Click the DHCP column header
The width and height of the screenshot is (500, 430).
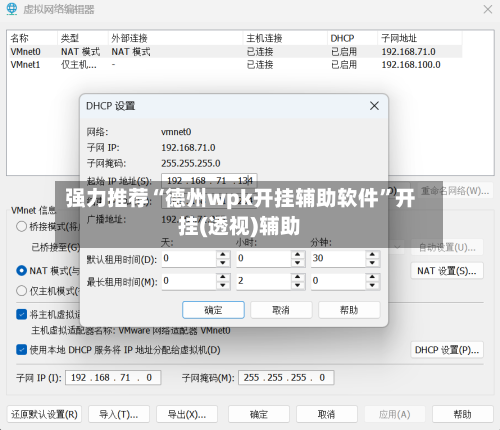(353, 38)
